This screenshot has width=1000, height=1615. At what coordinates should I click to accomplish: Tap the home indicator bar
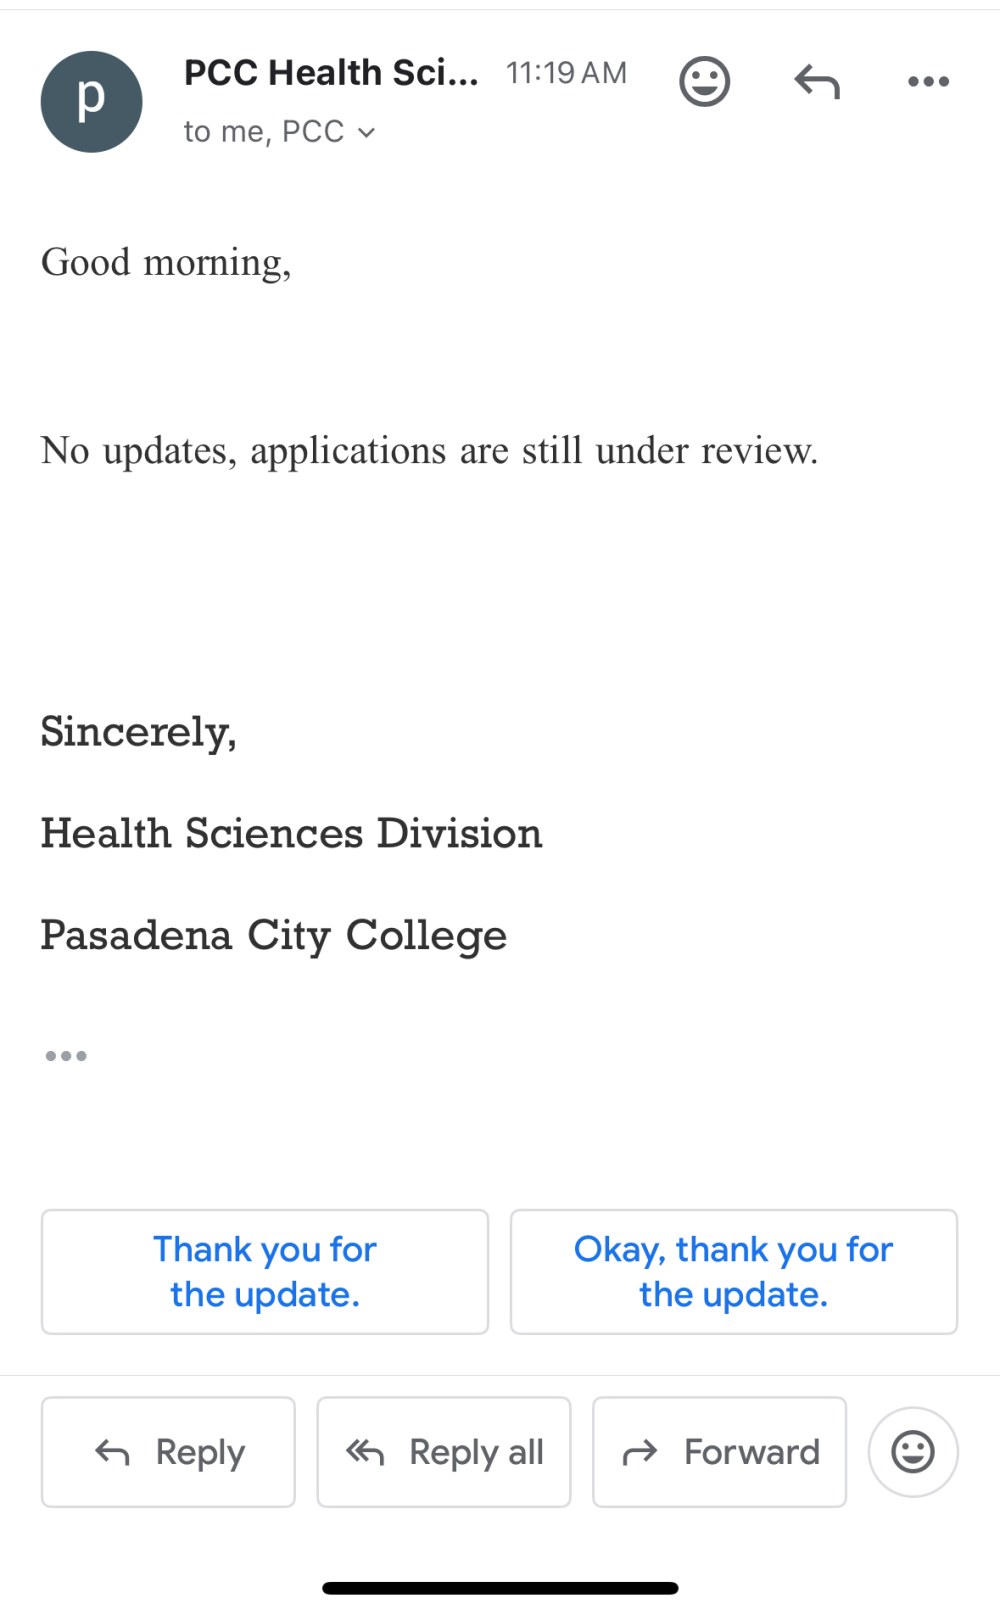(500, 1588)
